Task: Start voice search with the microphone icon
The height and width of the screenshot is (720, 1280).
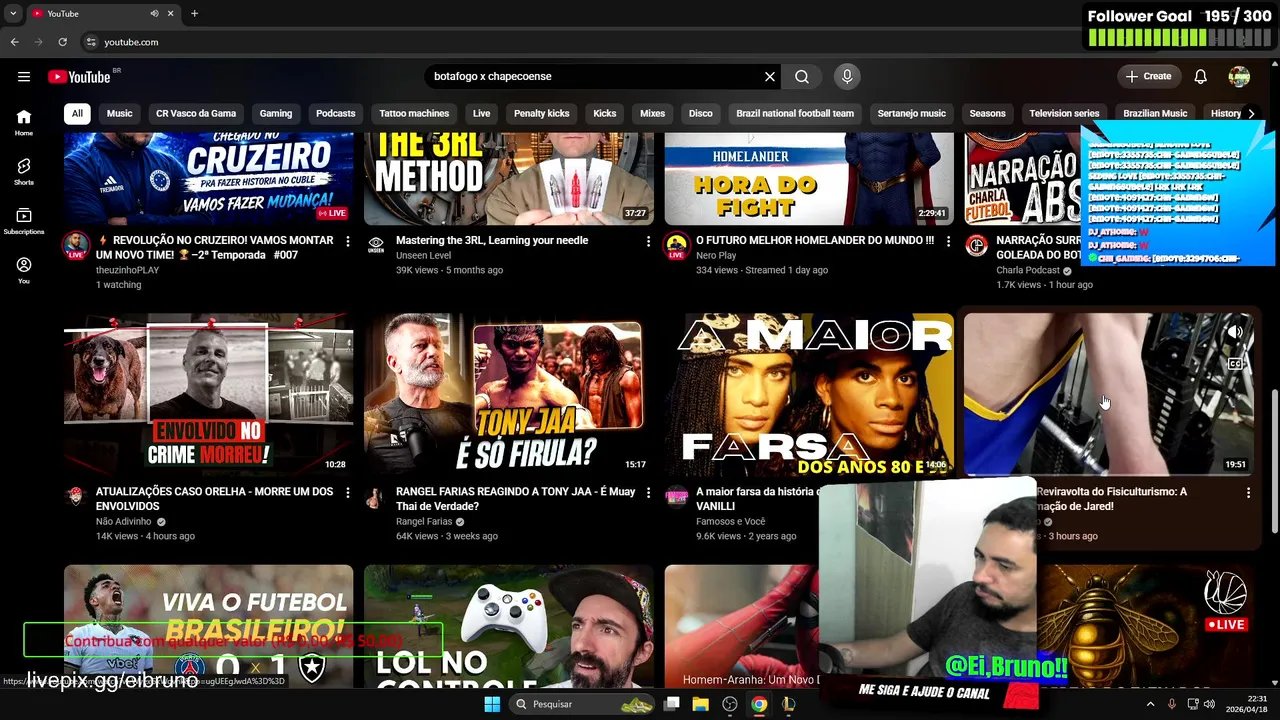Action: (847, 77)
